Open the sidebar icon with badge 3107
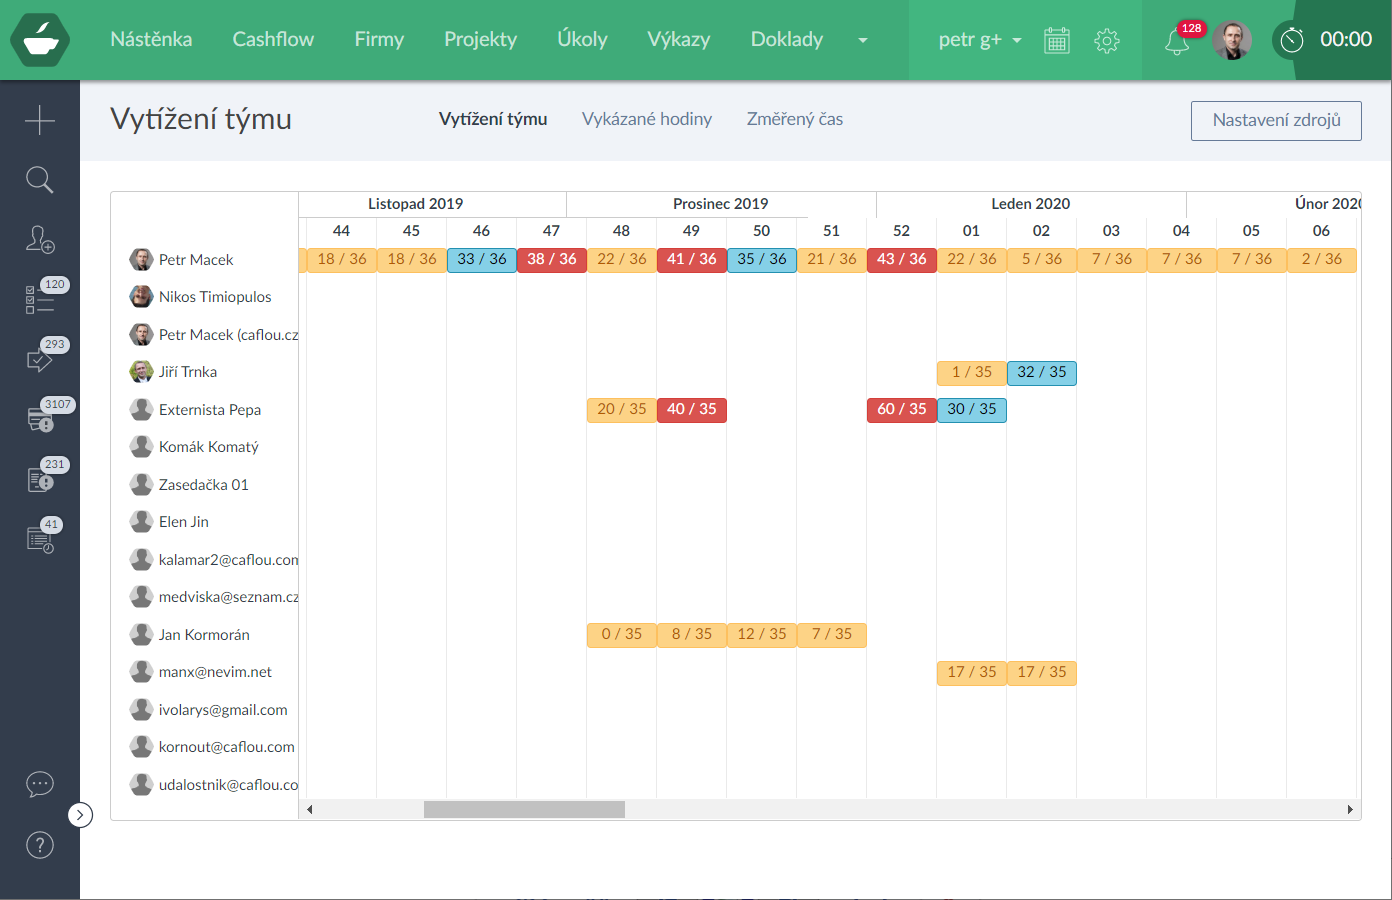1392x900 pixels. tap(40, 419)
